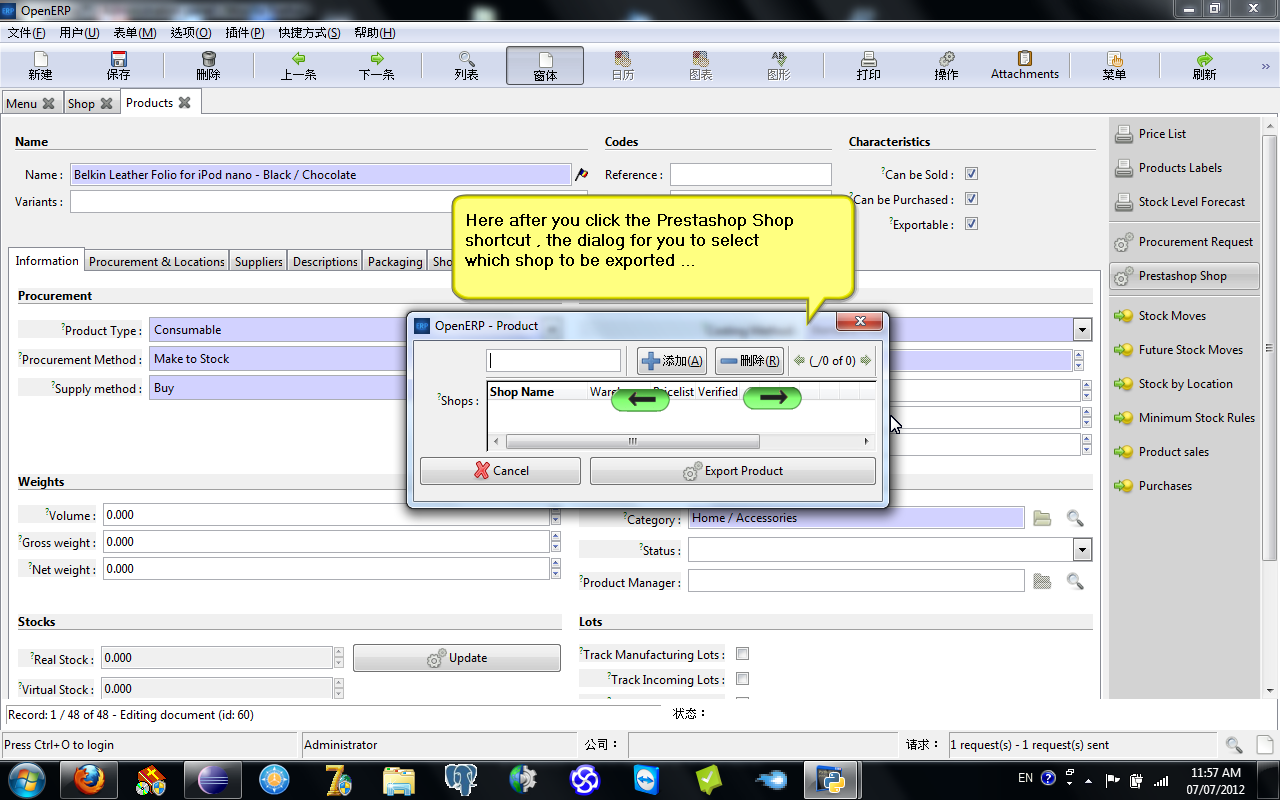Click the Gross weight spinner arrows
This screenshot has height=800, width=1280.
[556, 542]
